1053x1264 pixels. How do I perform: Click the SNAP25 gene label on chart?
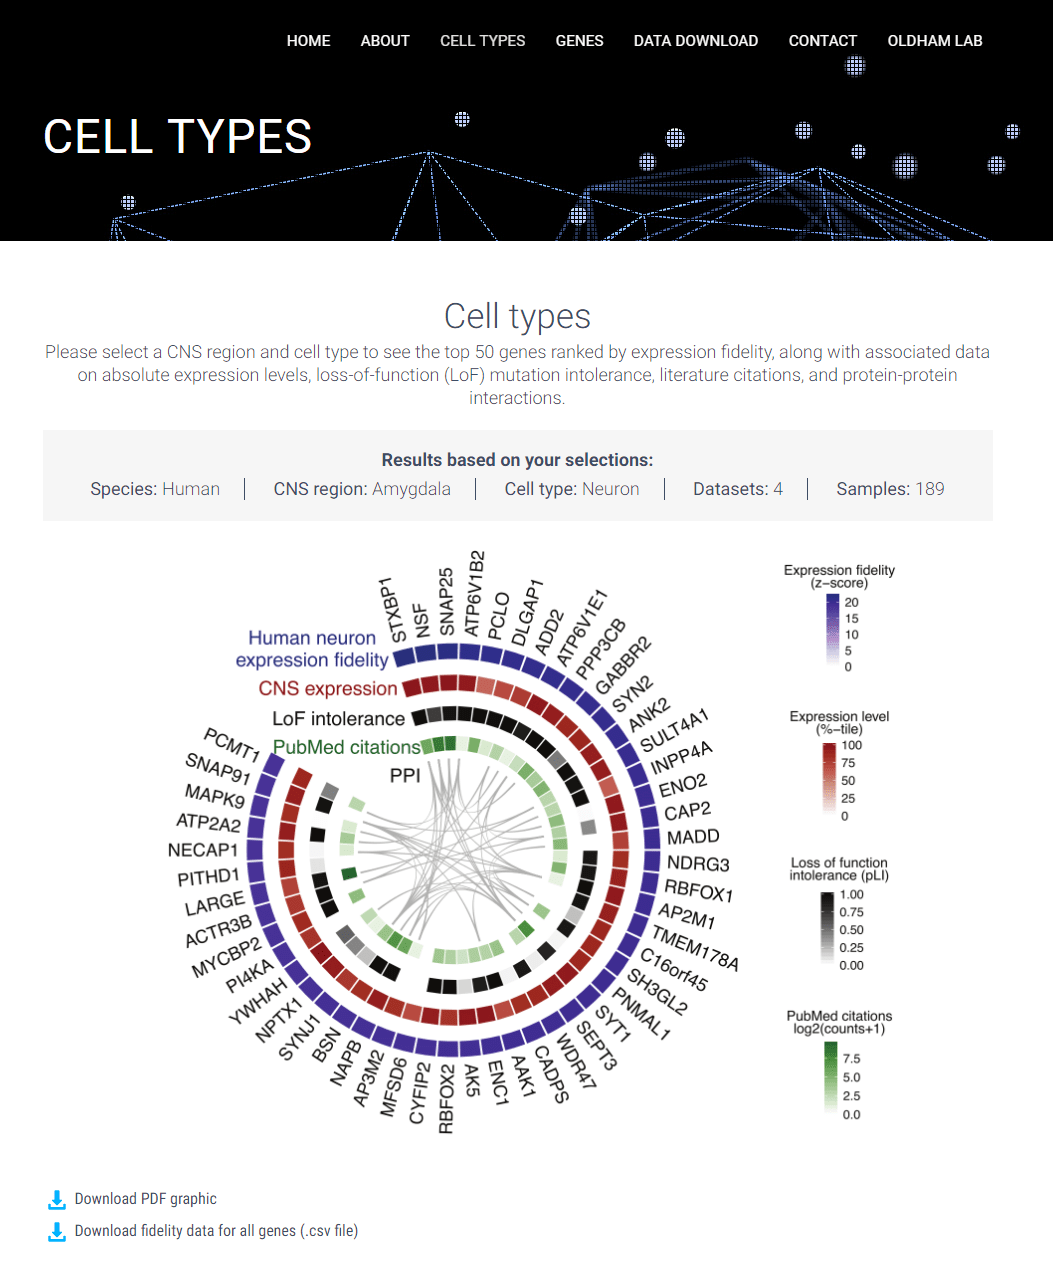[x=447, y=602]
